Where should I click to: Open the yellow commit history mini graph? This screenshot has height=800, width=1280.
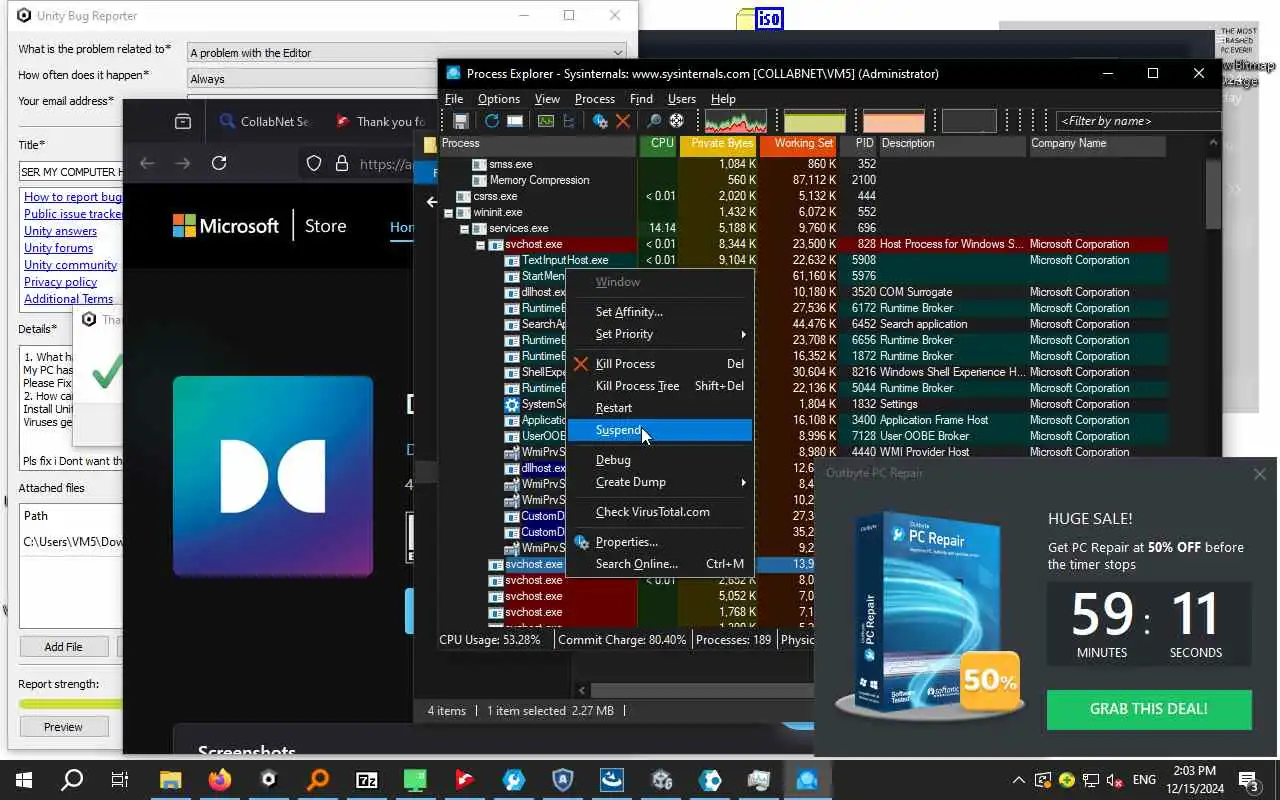click(815, 121)
